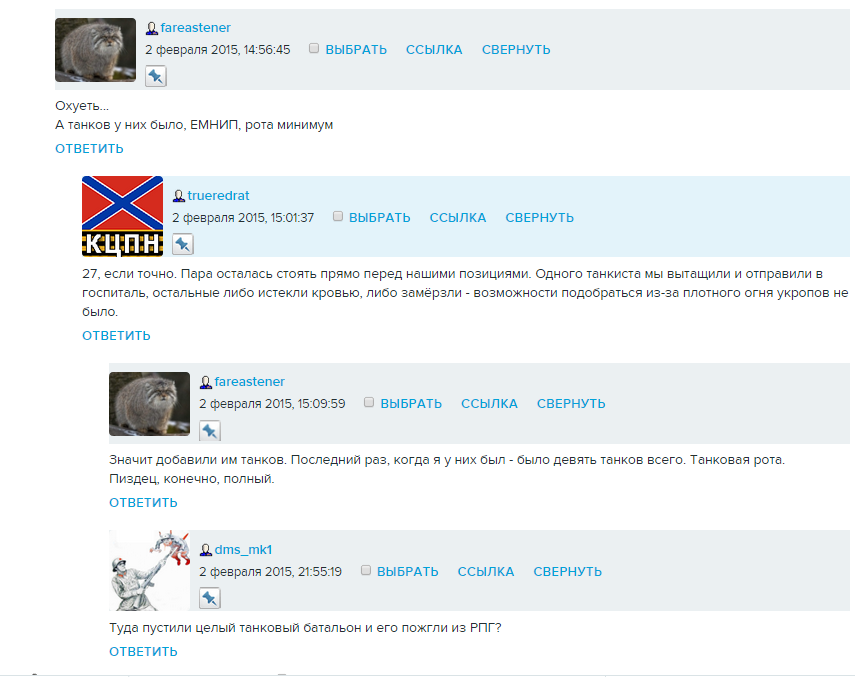855x677 pixels.
Task: Click the user icon beside trueredrat's name
Action: coord(178,196)
